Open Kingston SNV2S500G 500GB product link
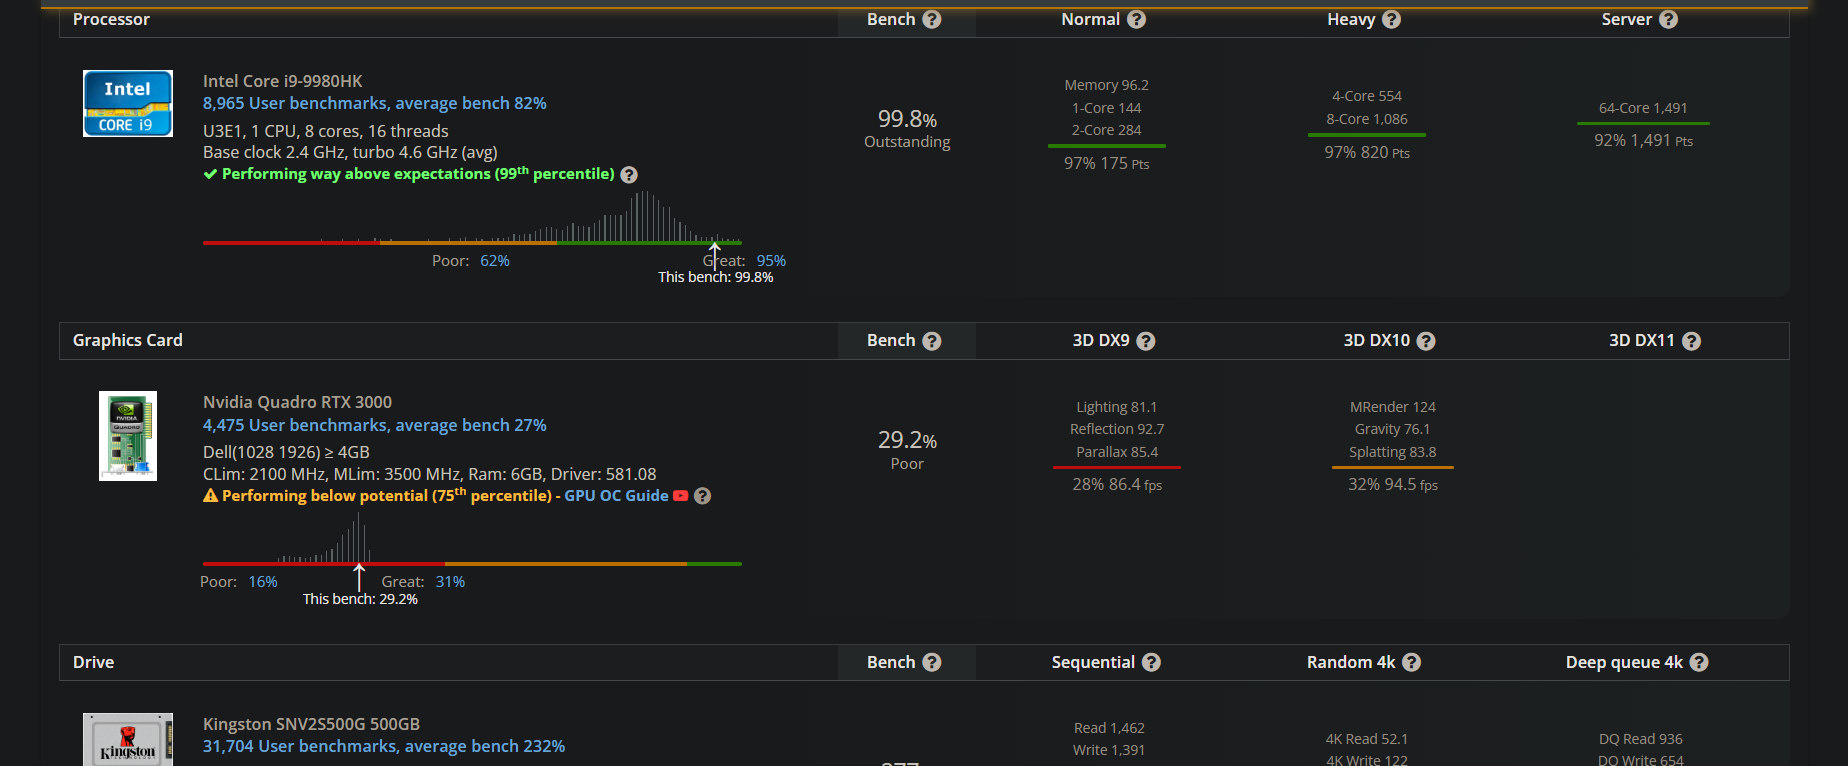This screenshot has width=1848, height=766. (311, 724)
